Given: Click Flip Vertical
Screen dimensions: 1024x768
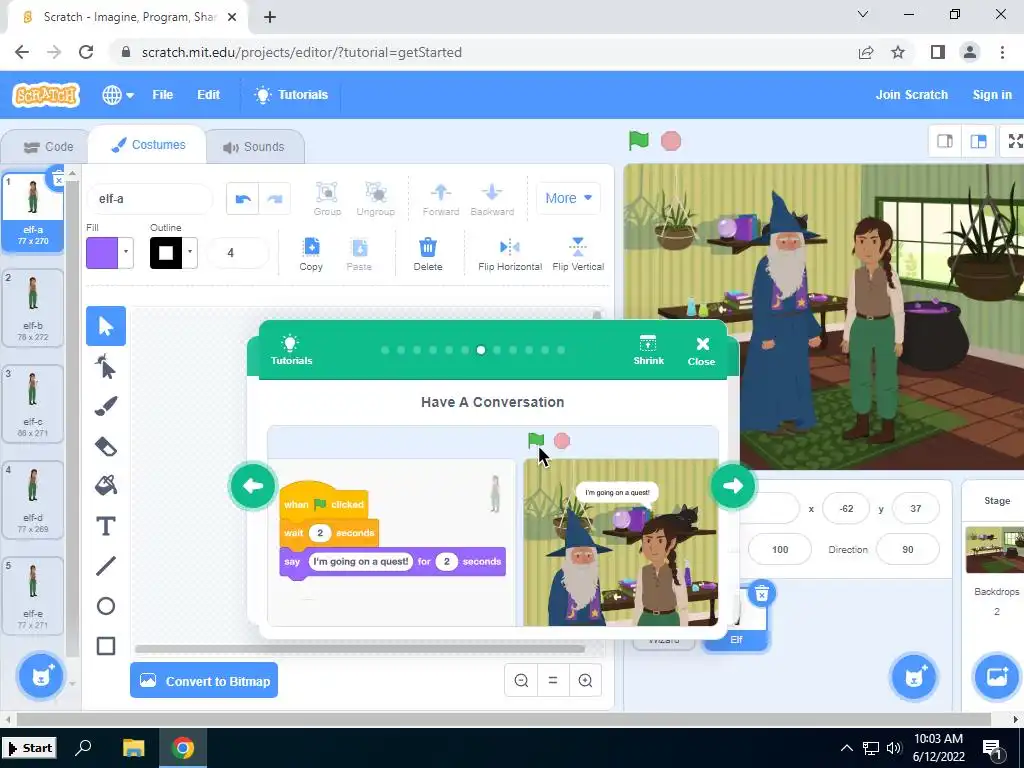Looking at the screenshot, I should (x=578, y=254).
